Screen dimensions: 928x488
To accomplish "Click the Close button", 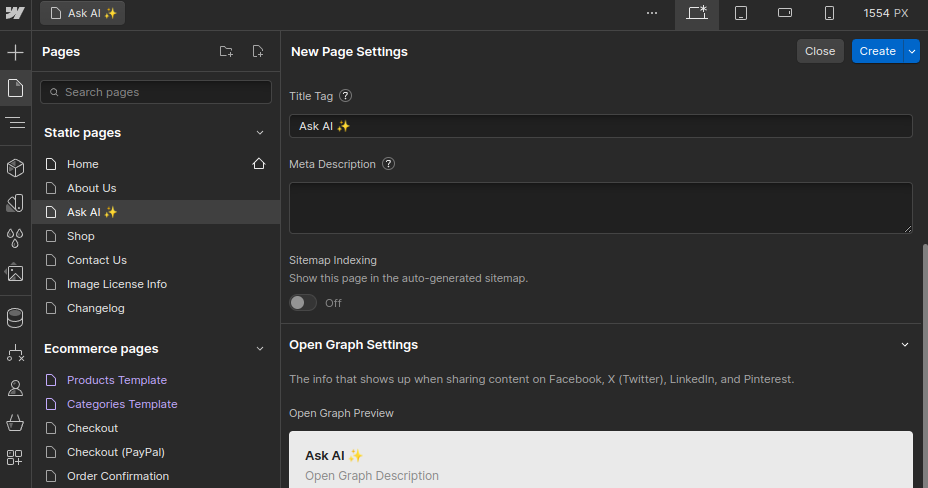I will point(820,51).
